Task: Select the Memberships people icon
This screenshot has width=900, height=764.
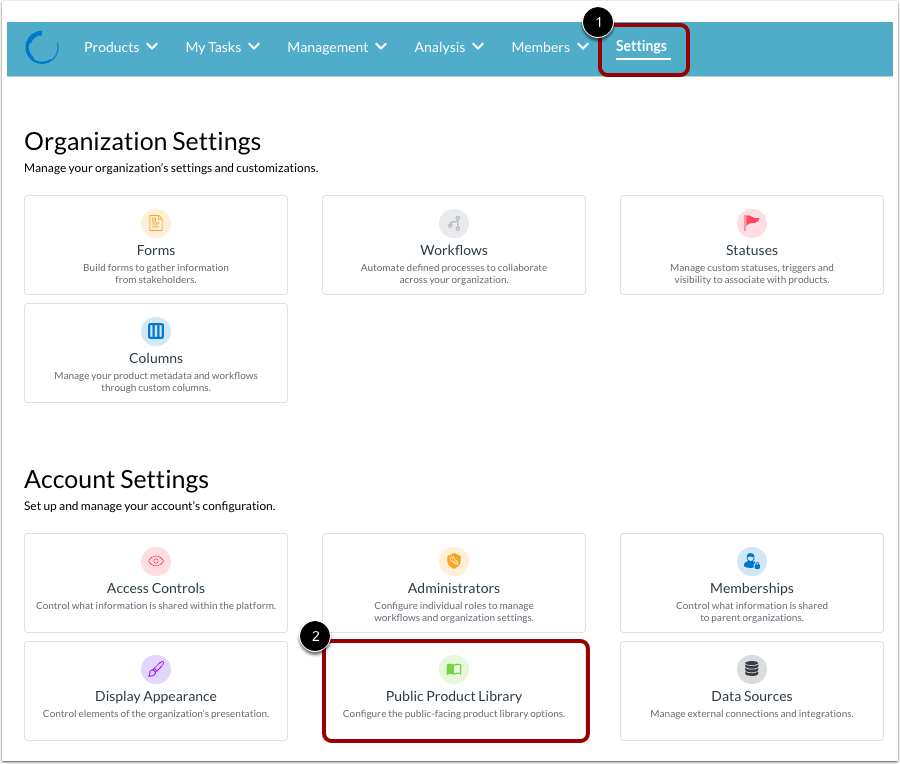Action: (x=751, y=561)
